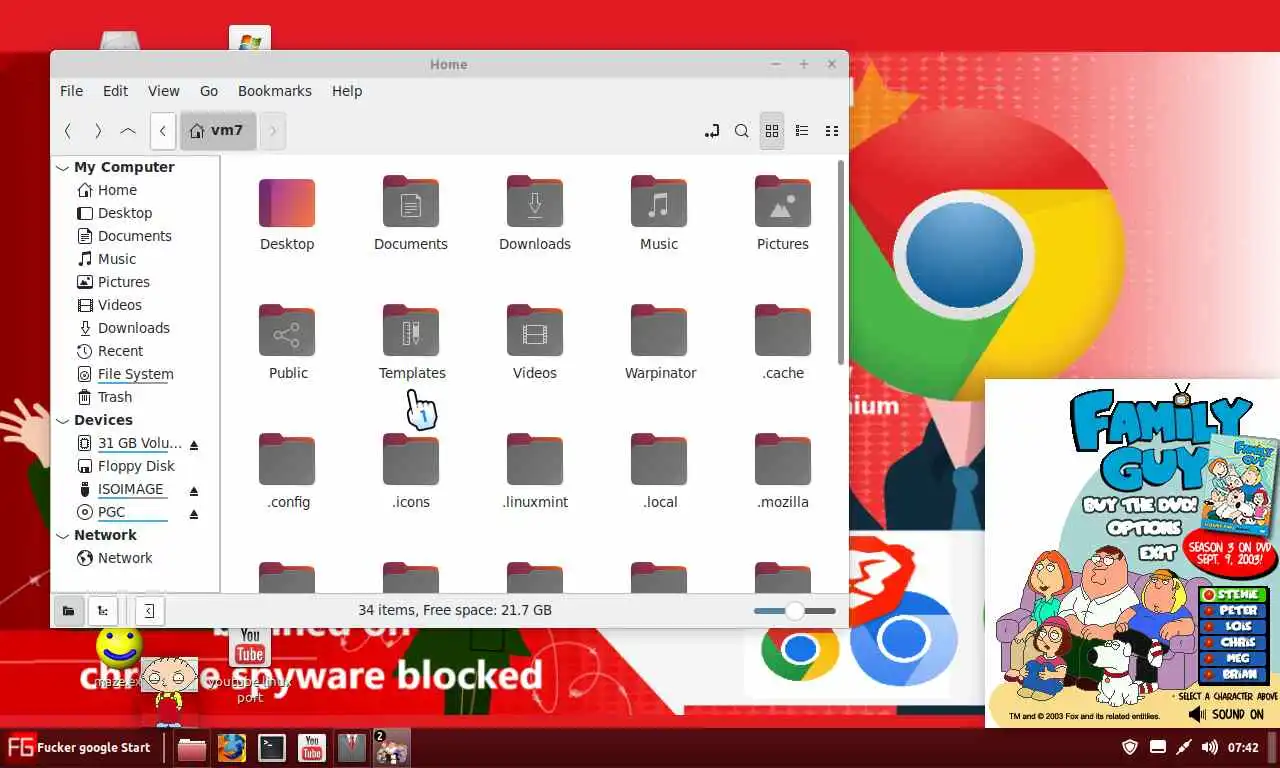Select the Desktop folder icon
Screen dimensions: 1280x768
(287, 203)
